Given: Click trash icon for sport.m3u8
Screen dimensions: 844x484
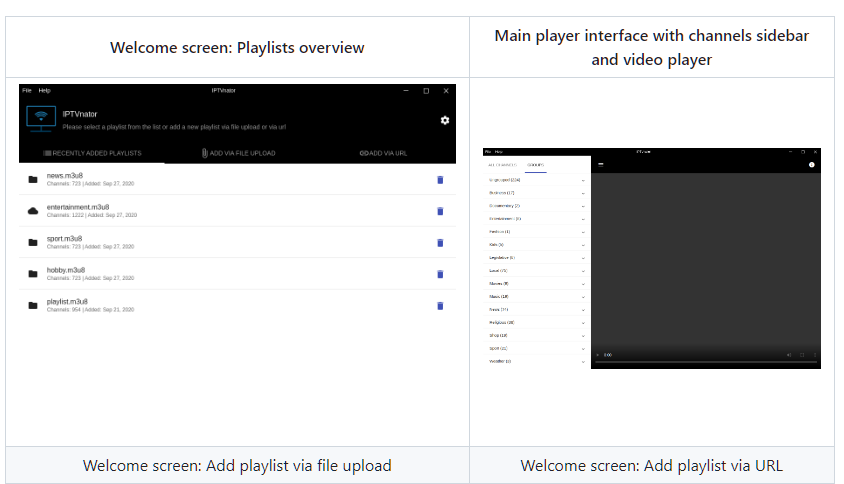Looking at the screenshot, I should [440, 243].
